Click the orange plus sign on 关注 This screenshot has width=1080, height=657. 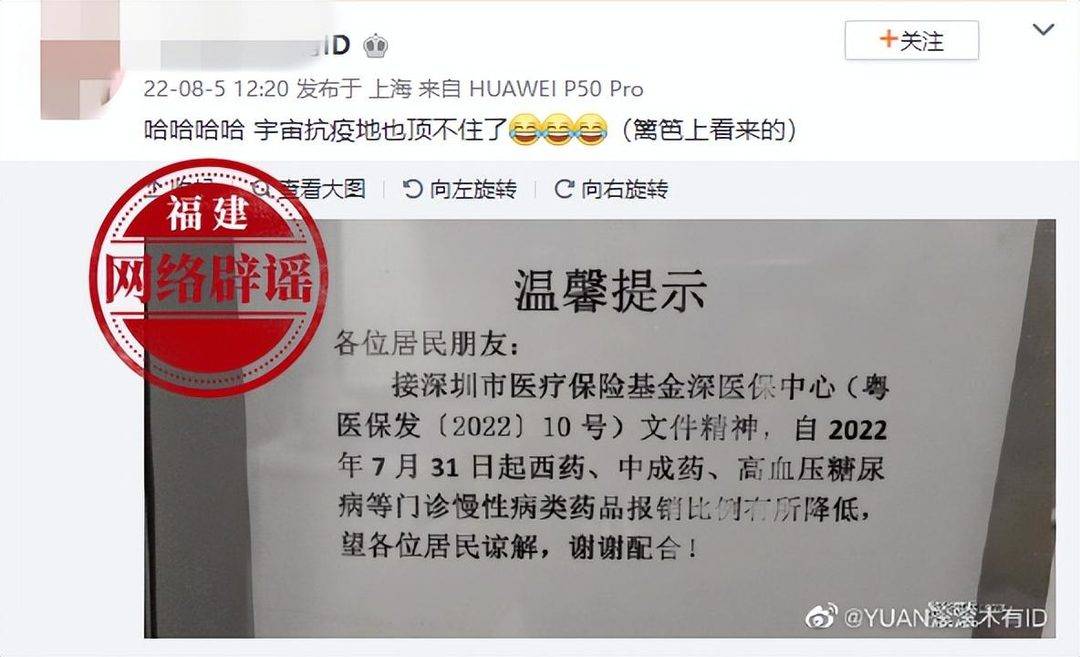point(889,39)
